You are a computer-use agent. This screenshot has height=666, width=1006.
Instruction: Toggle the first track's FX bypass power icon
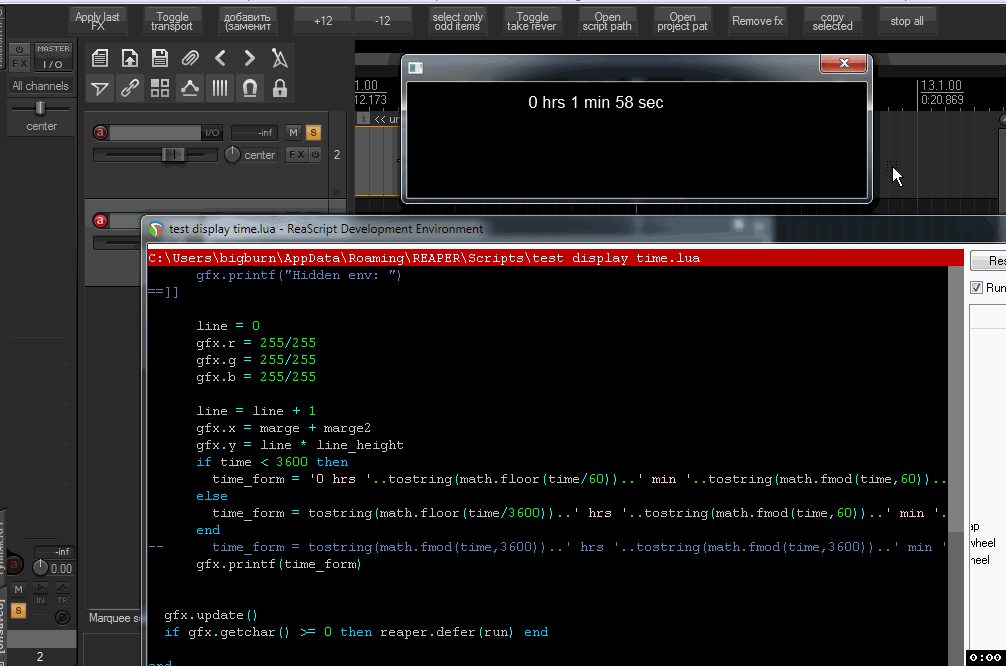pyautogui.click(x=315, y=155)
